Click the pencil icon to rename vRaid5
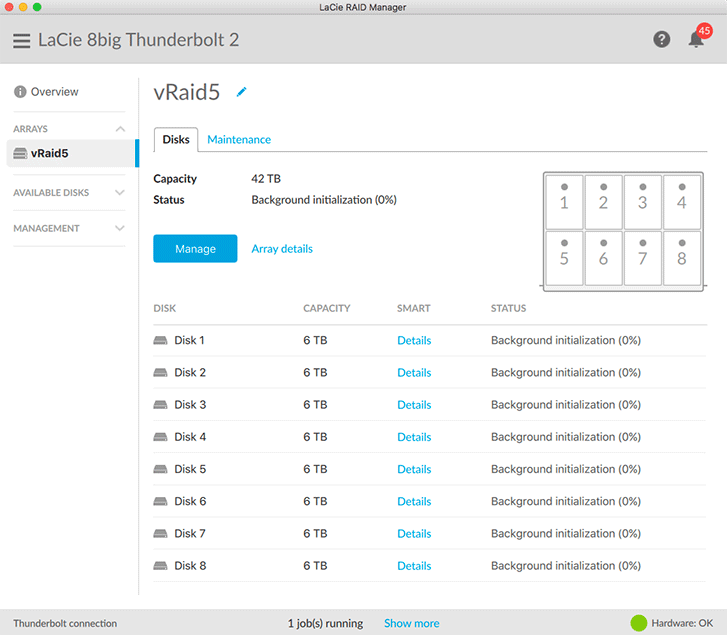This screenshot has width=727, height=635. (x=241, y=92)
